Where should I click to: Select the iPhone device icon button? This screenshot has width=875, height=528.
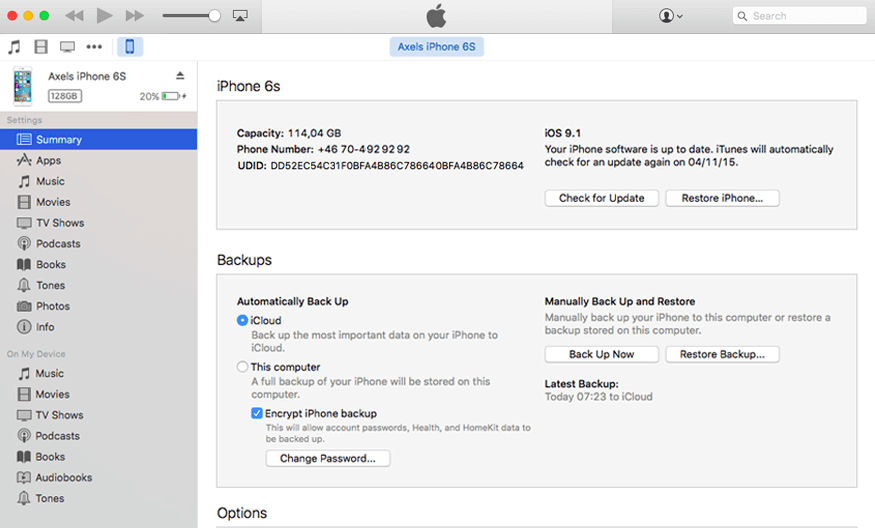coord(129,47)
